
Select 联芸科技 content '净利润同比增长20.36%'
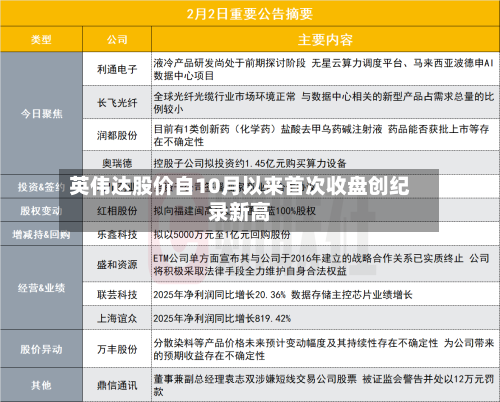(x=283, y=294)
